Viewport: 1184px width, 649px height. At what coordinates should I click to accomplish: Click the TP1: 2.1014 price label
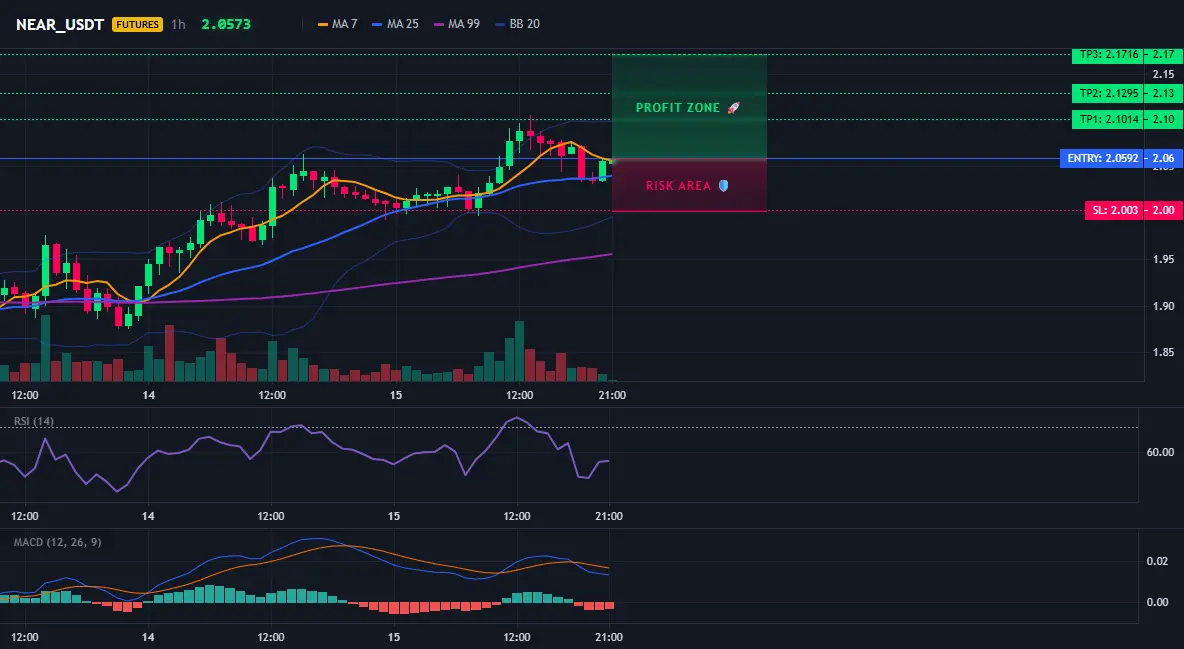tap(1108, 119)
